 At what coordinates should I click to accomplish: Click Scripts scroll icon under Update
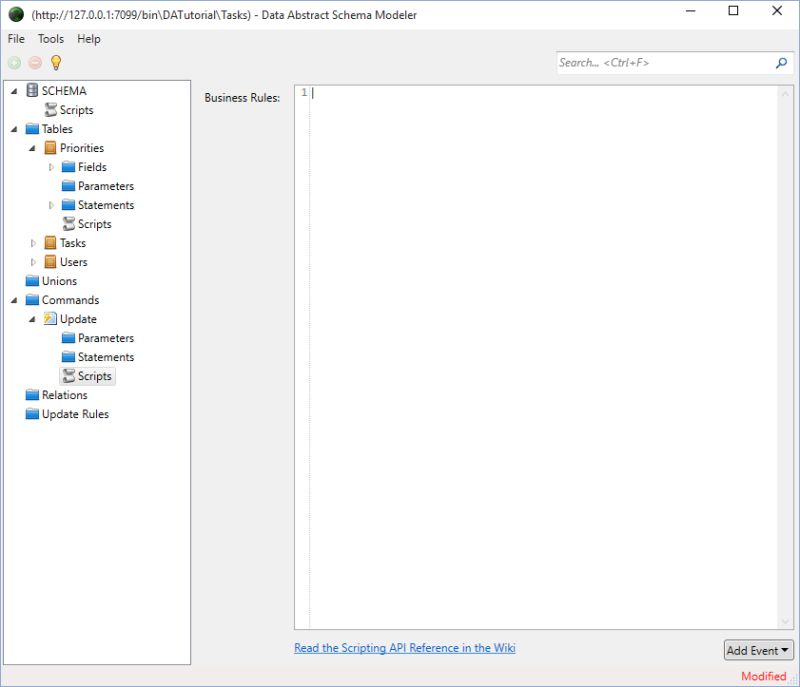[x=68, y=376]
